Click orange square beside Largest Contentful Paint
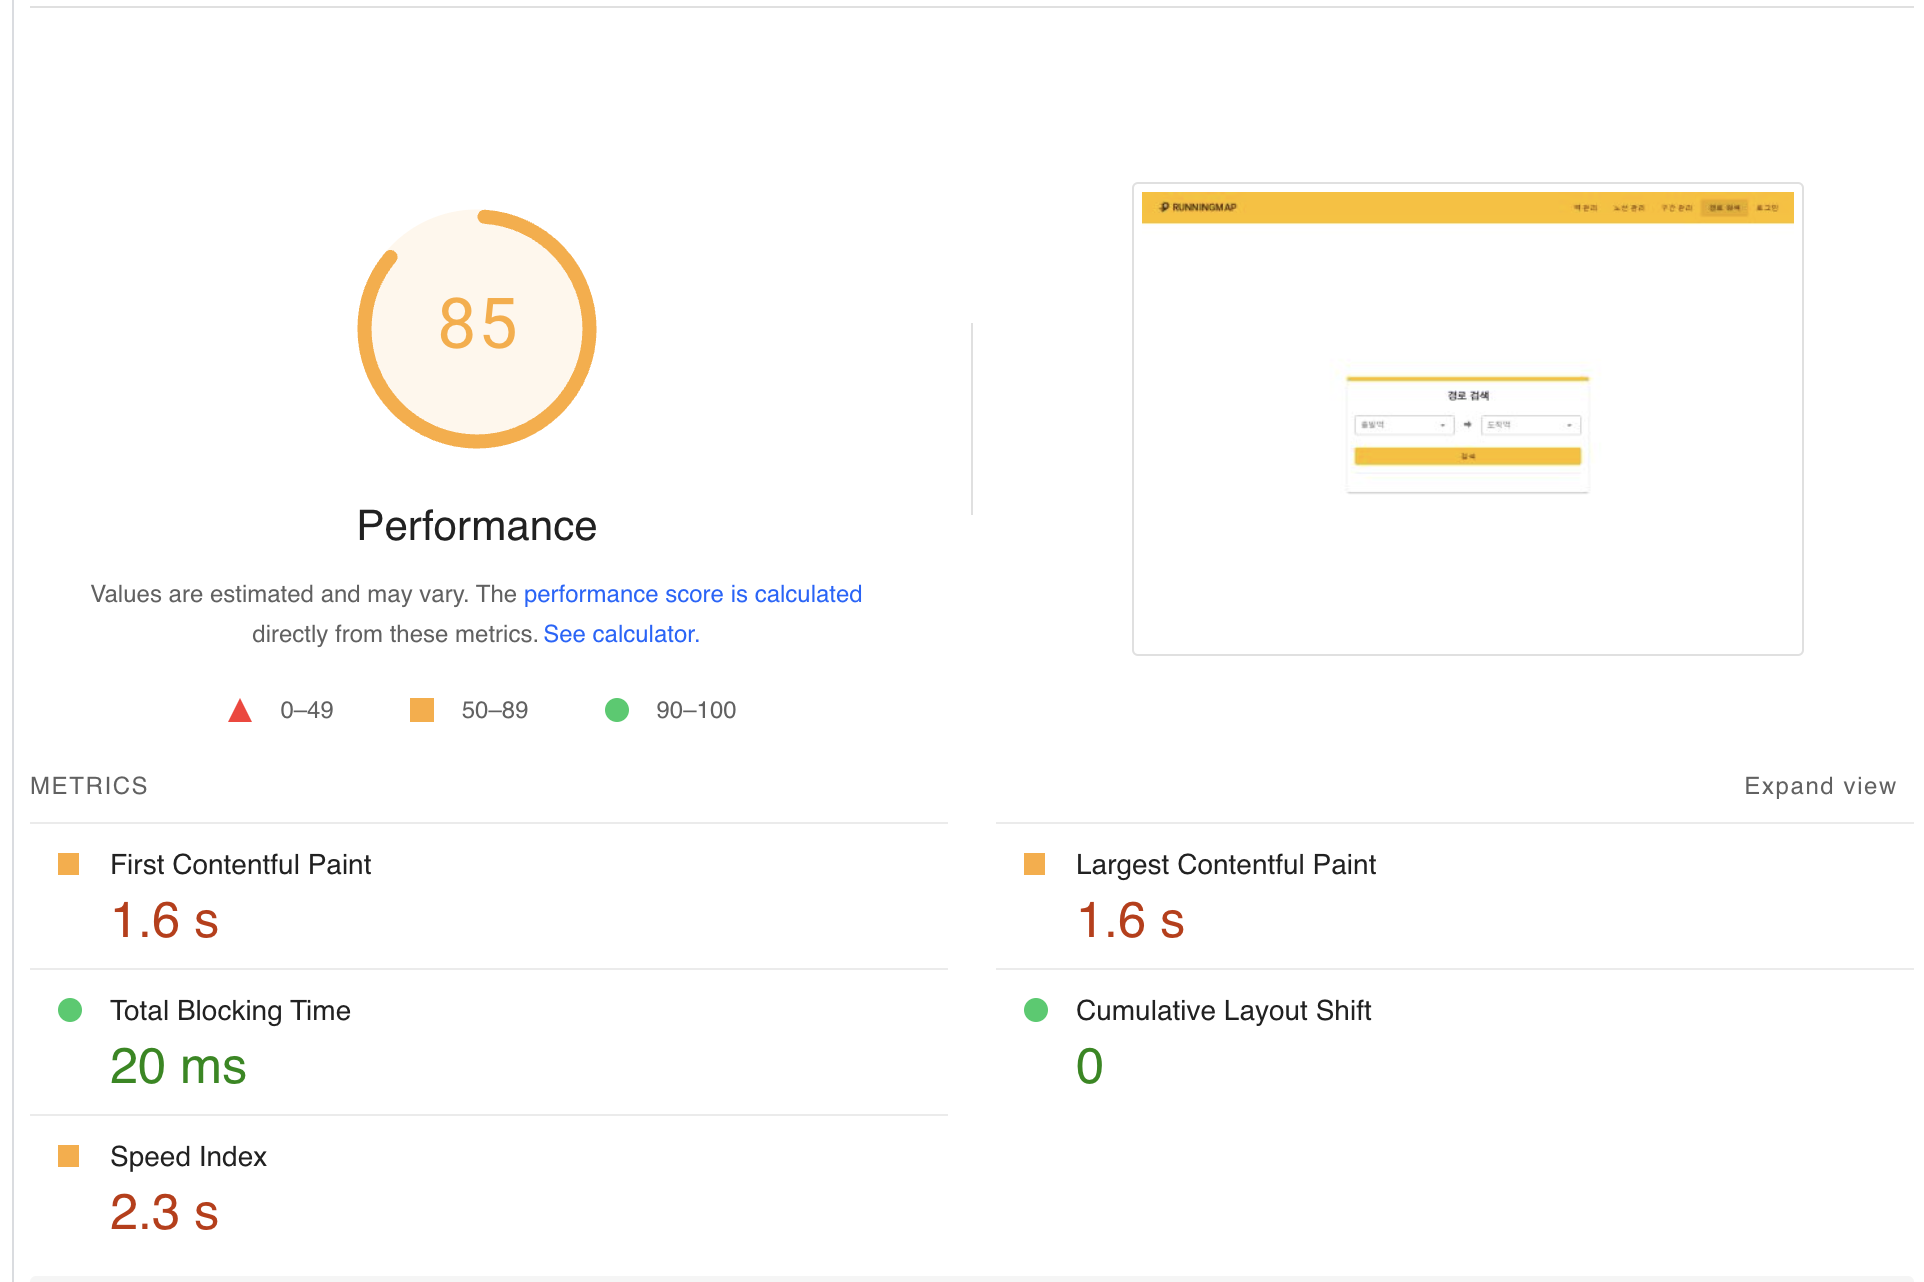 point(1035,864)
